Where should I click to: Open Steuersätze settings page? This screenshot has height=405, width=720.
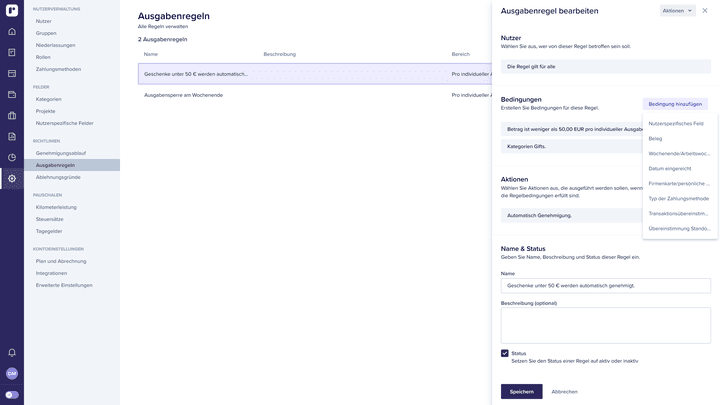pyautogui.click(x=50, y=219)
